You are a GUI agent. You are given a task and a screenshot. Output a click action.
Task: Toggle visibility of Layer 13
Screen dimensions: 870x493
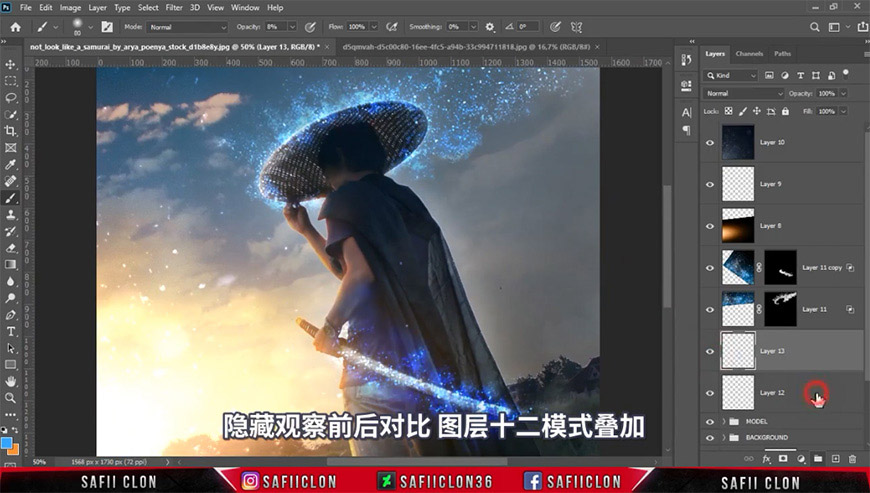[710, 351]
